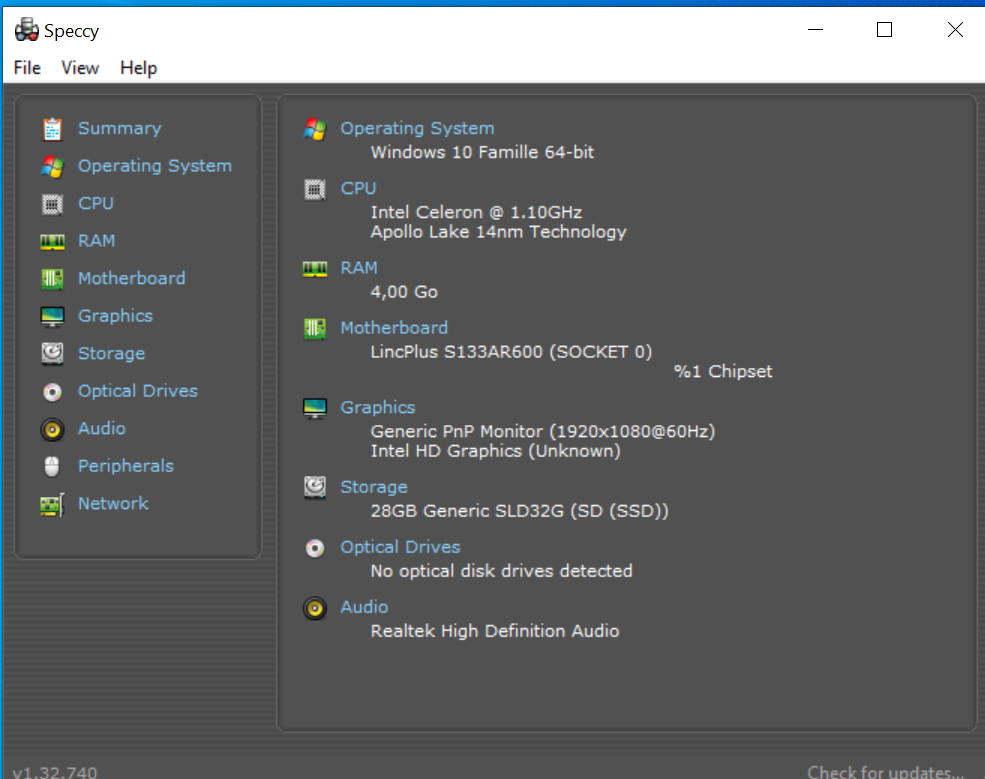Select Summary in the sidebar
Image resolution: width=985 pixels, height=779 pixels.
tap(119, 128)
